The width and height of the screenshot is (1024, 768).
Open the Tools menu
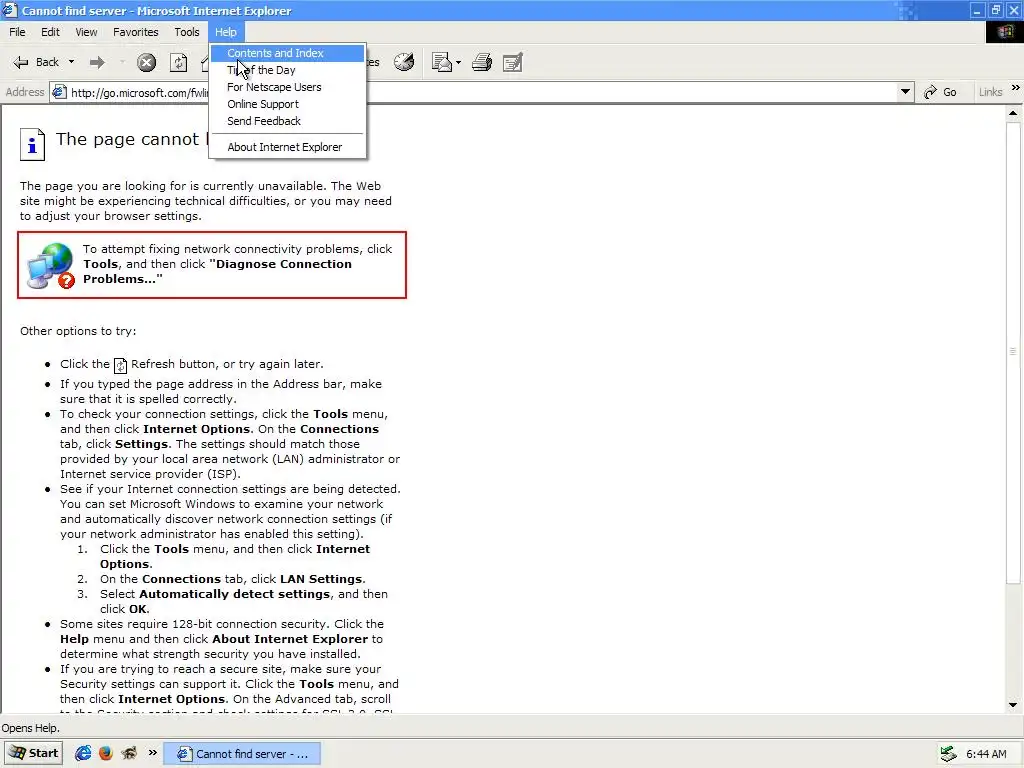click(x=187, y=32)
